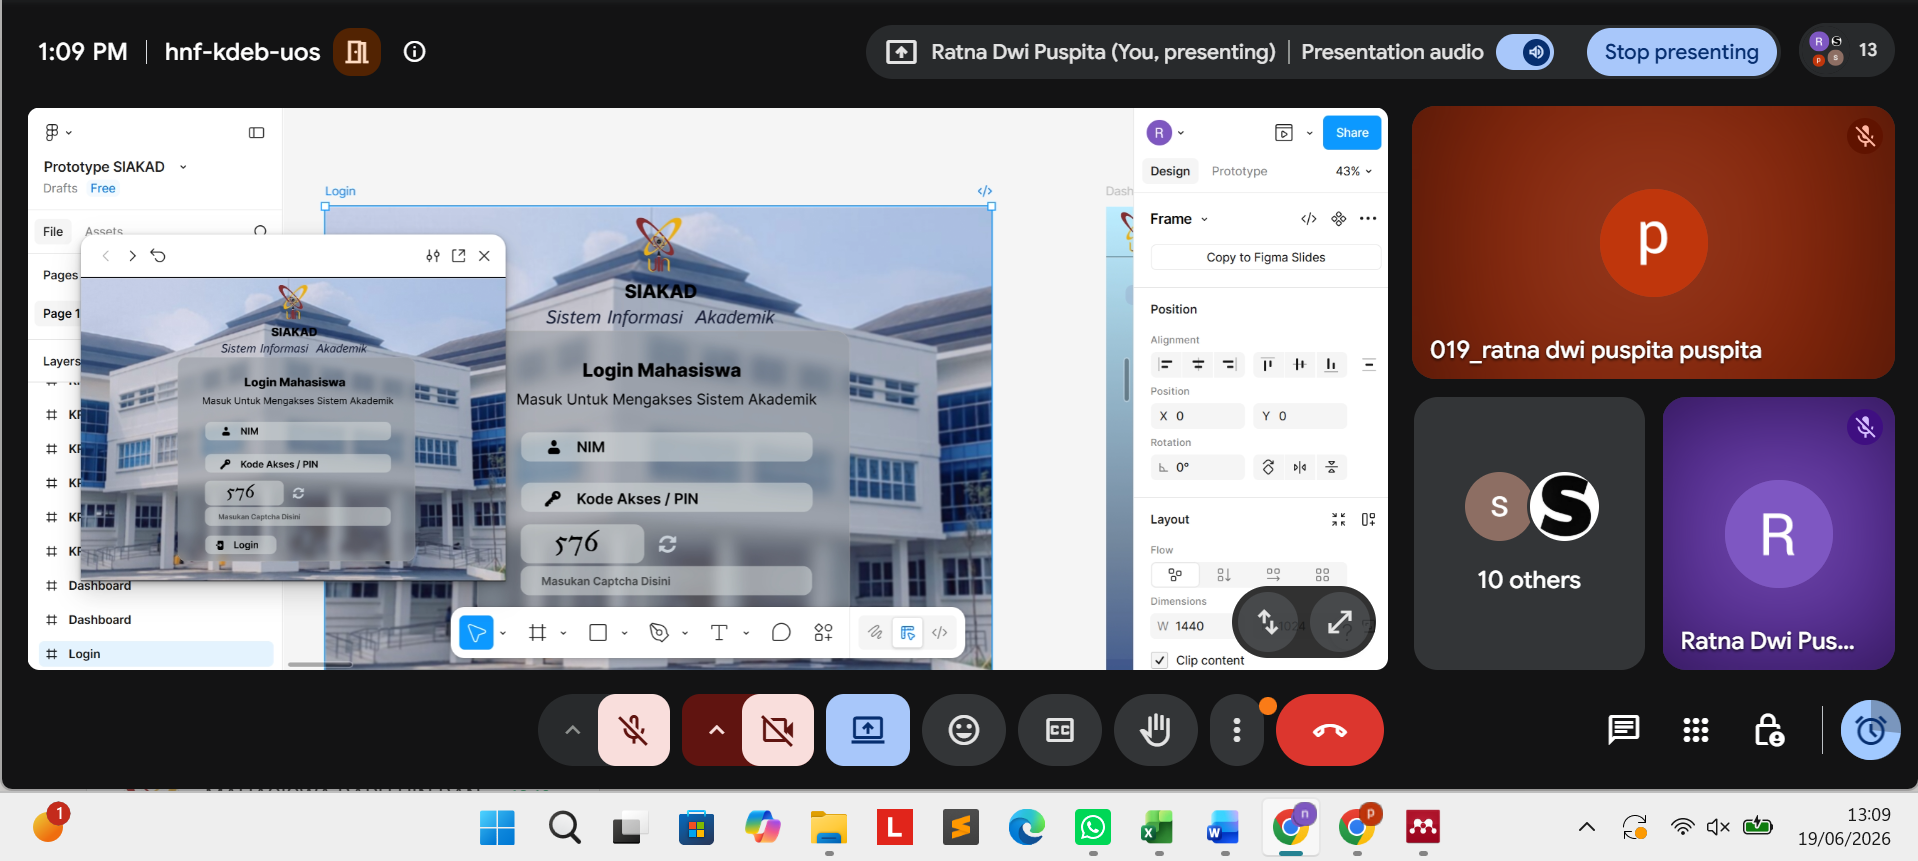Select the vertical Flow layout option
1918x861 pixels.
click(x=1224, y=575)
